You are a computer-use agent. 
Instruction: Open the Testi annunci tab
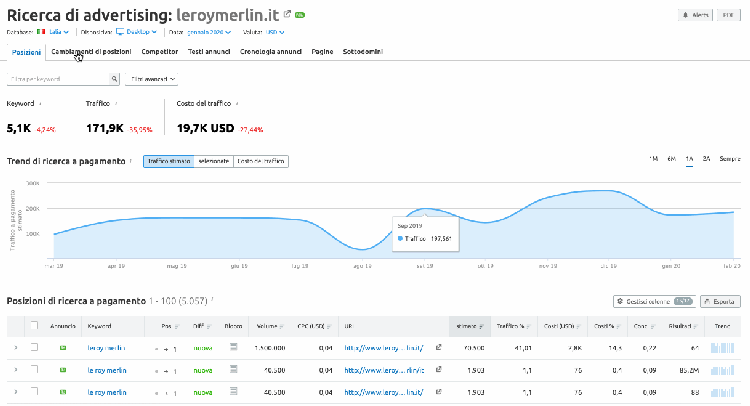click(x=209, y=52)
